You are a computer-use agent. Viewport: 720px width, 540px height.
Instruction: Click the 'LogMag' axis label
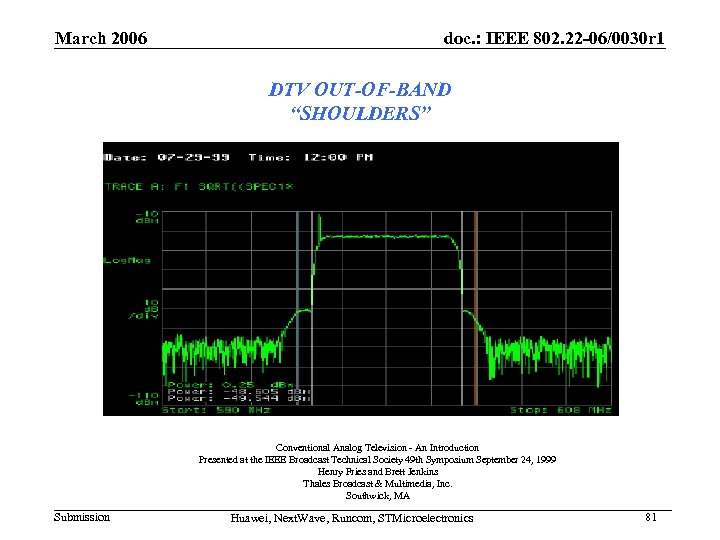pyautogui.click(x=127, y=260)
